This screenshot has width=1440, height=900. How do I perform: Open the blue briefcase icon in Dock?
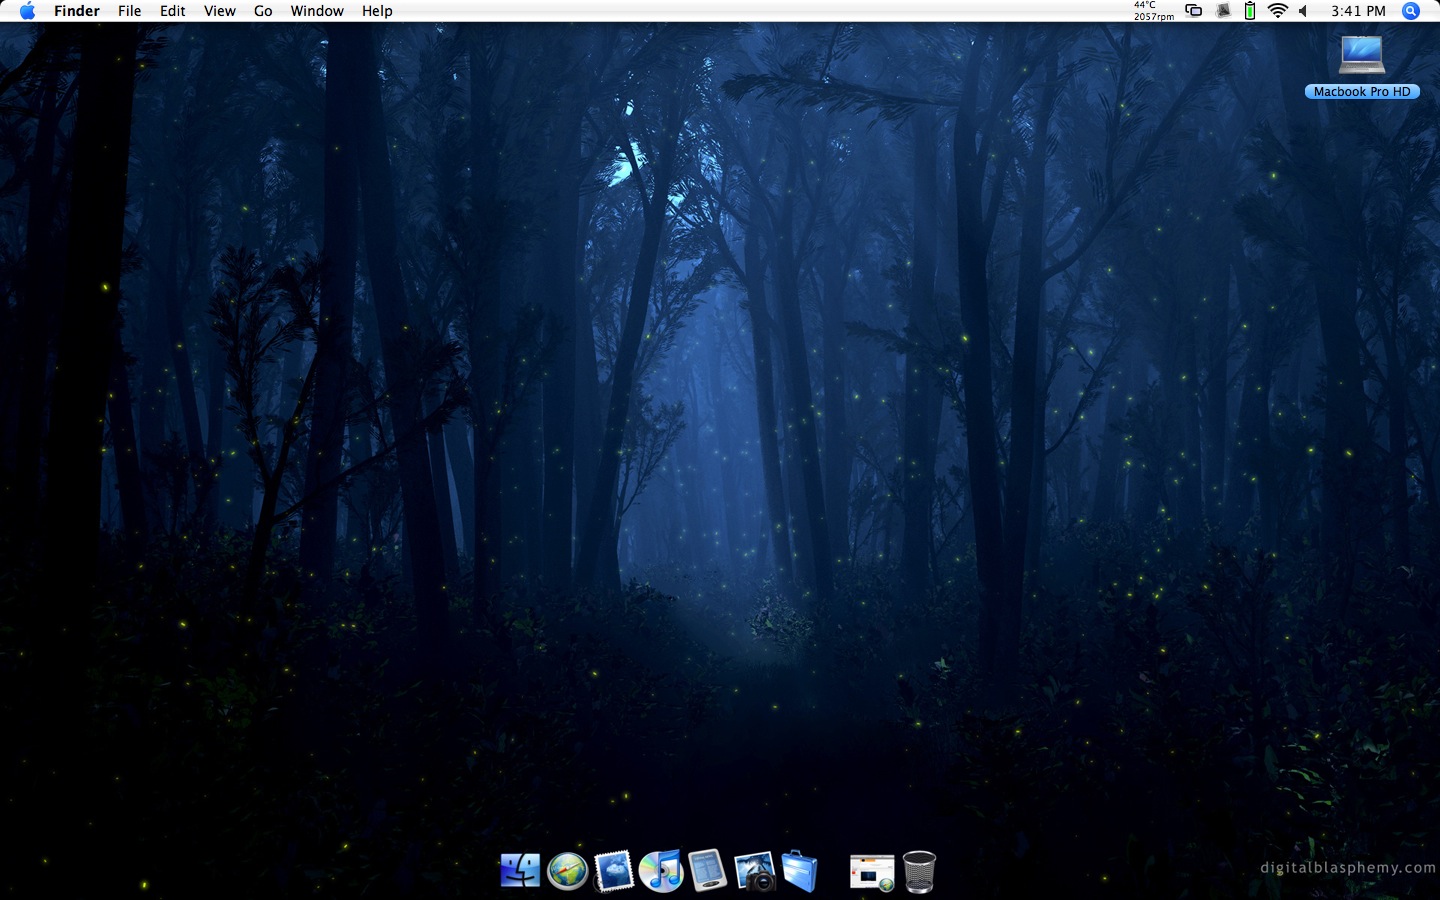click(x=800, y=871)
